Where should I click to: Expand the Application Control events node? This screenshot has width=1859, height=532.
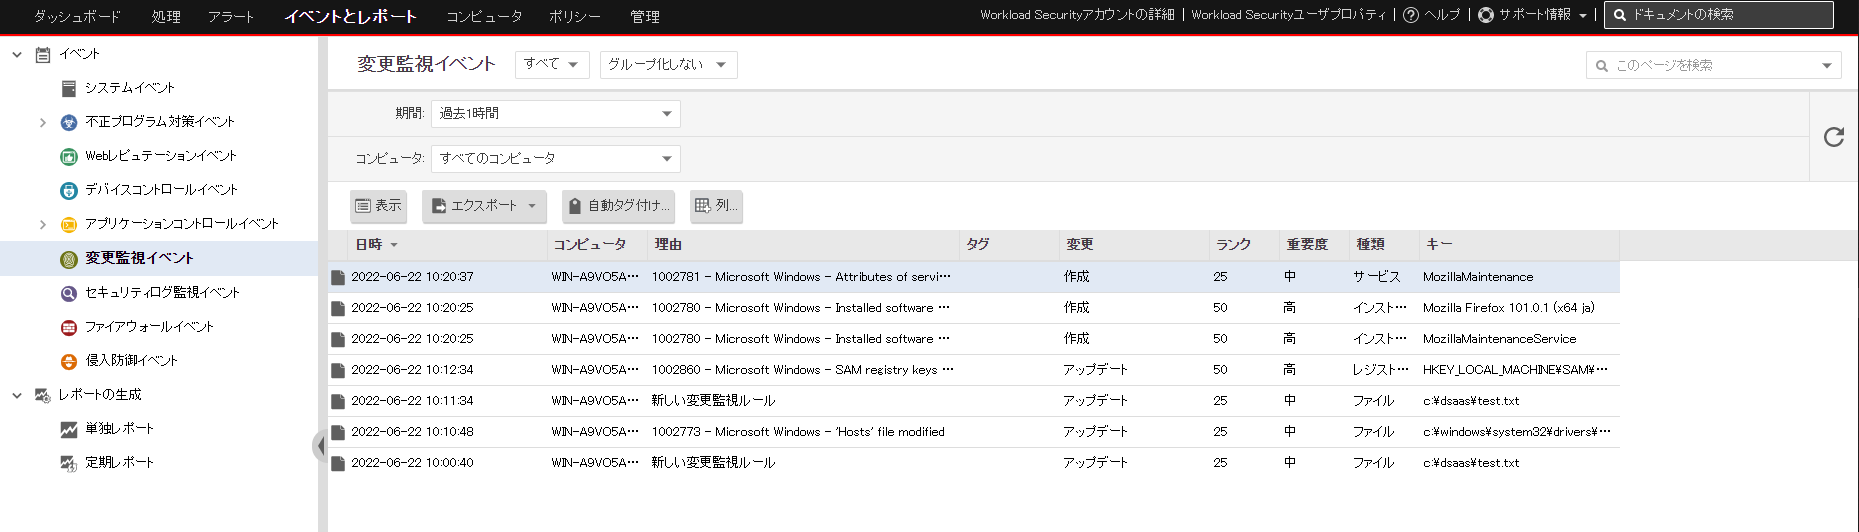(43, 224)
